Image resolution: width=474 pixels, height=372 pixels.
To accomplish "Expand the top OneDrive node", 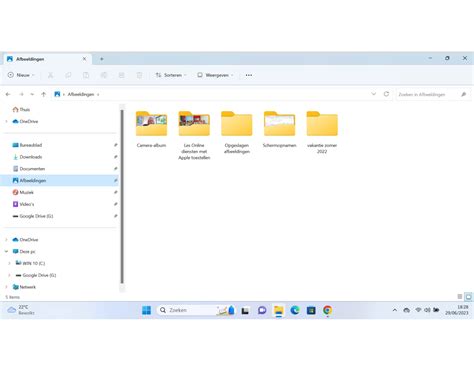I will (x=6, y=121).
